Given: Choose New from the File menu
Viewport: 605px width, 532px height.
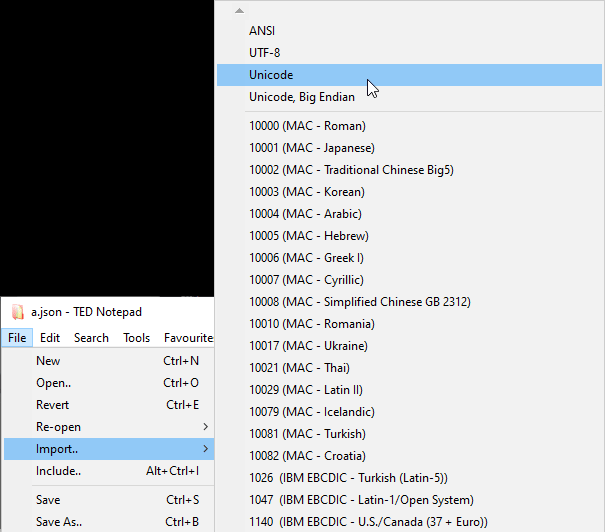Looking at the screenshot, I should (x=48, y=361).
